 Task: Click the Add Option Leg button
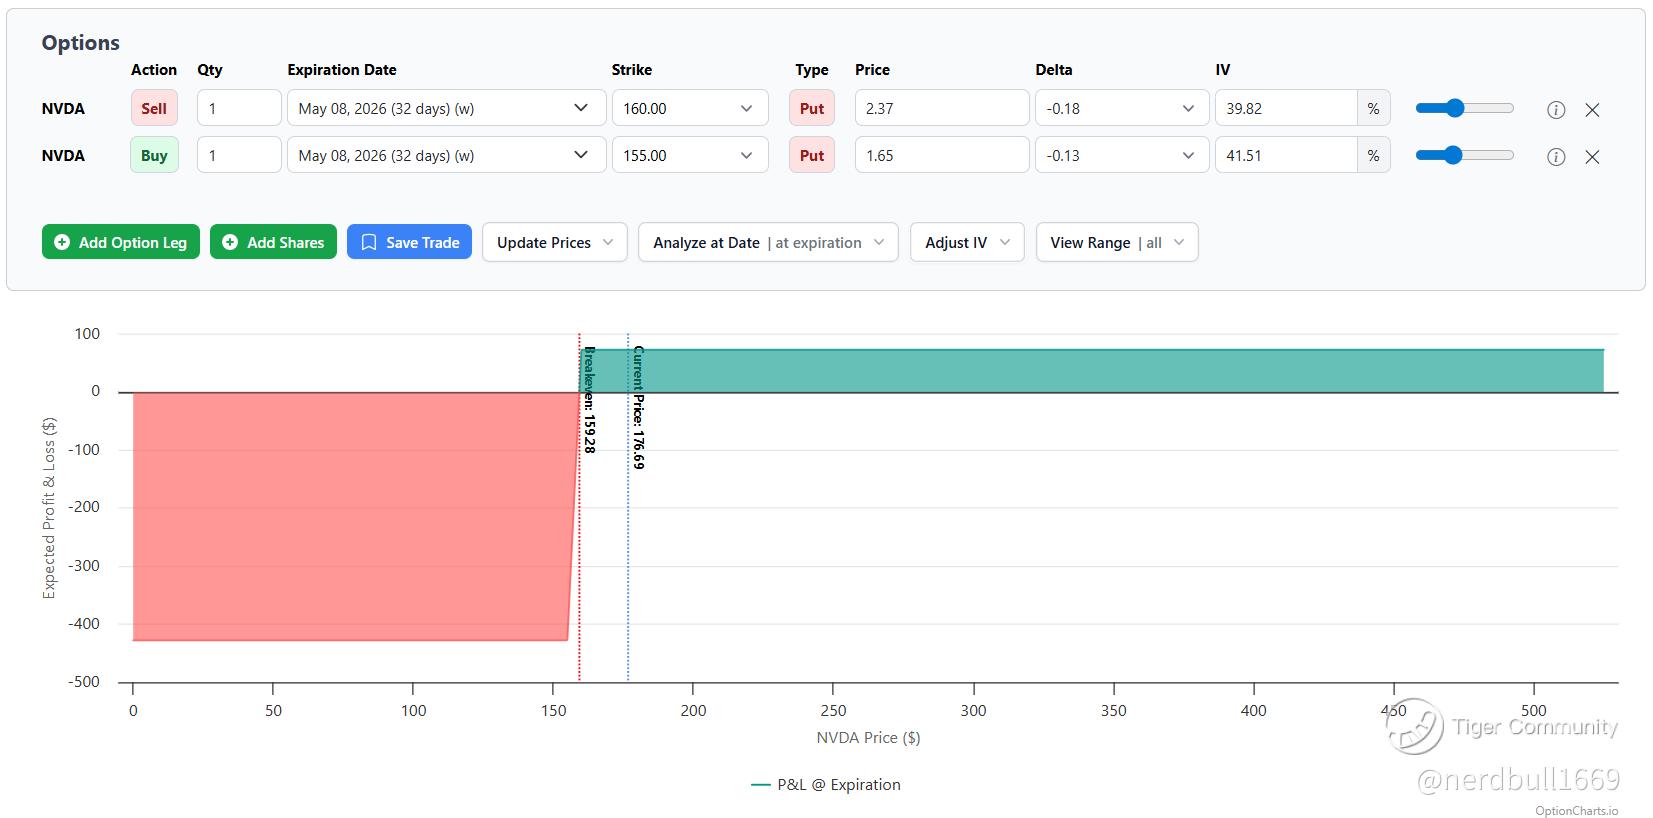[121, 242]
